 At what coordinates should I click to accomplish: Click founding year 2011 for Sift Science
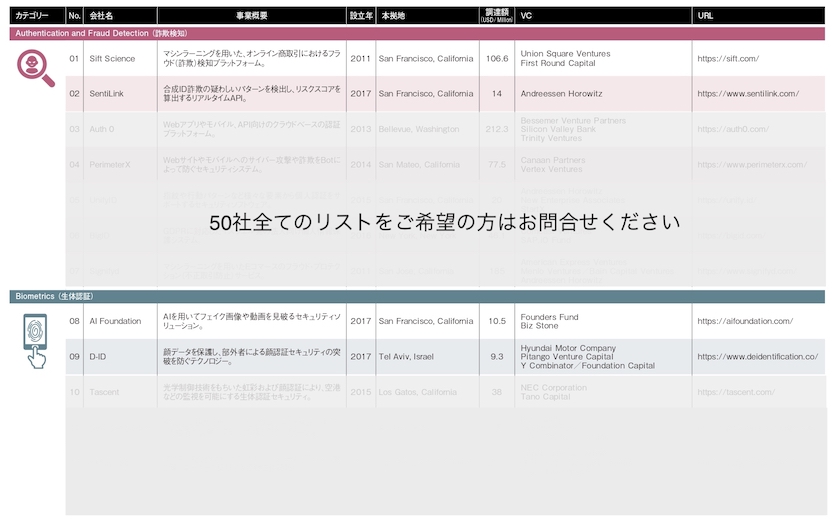[x=361, y=59]
